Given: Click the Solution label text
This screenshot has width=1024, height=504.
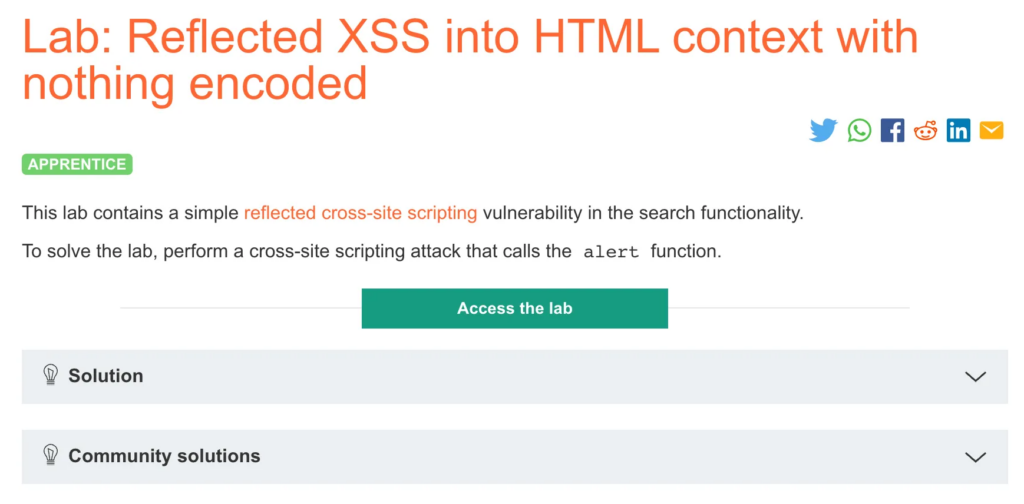Looking at the screenshot, I should click(x=106, y=376).
